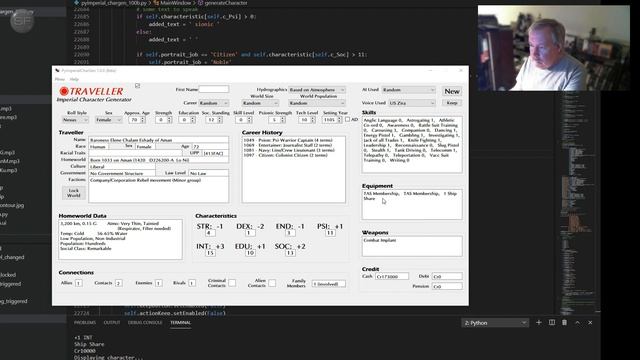Open the Roll Style dropdown

tap(75, 120)
